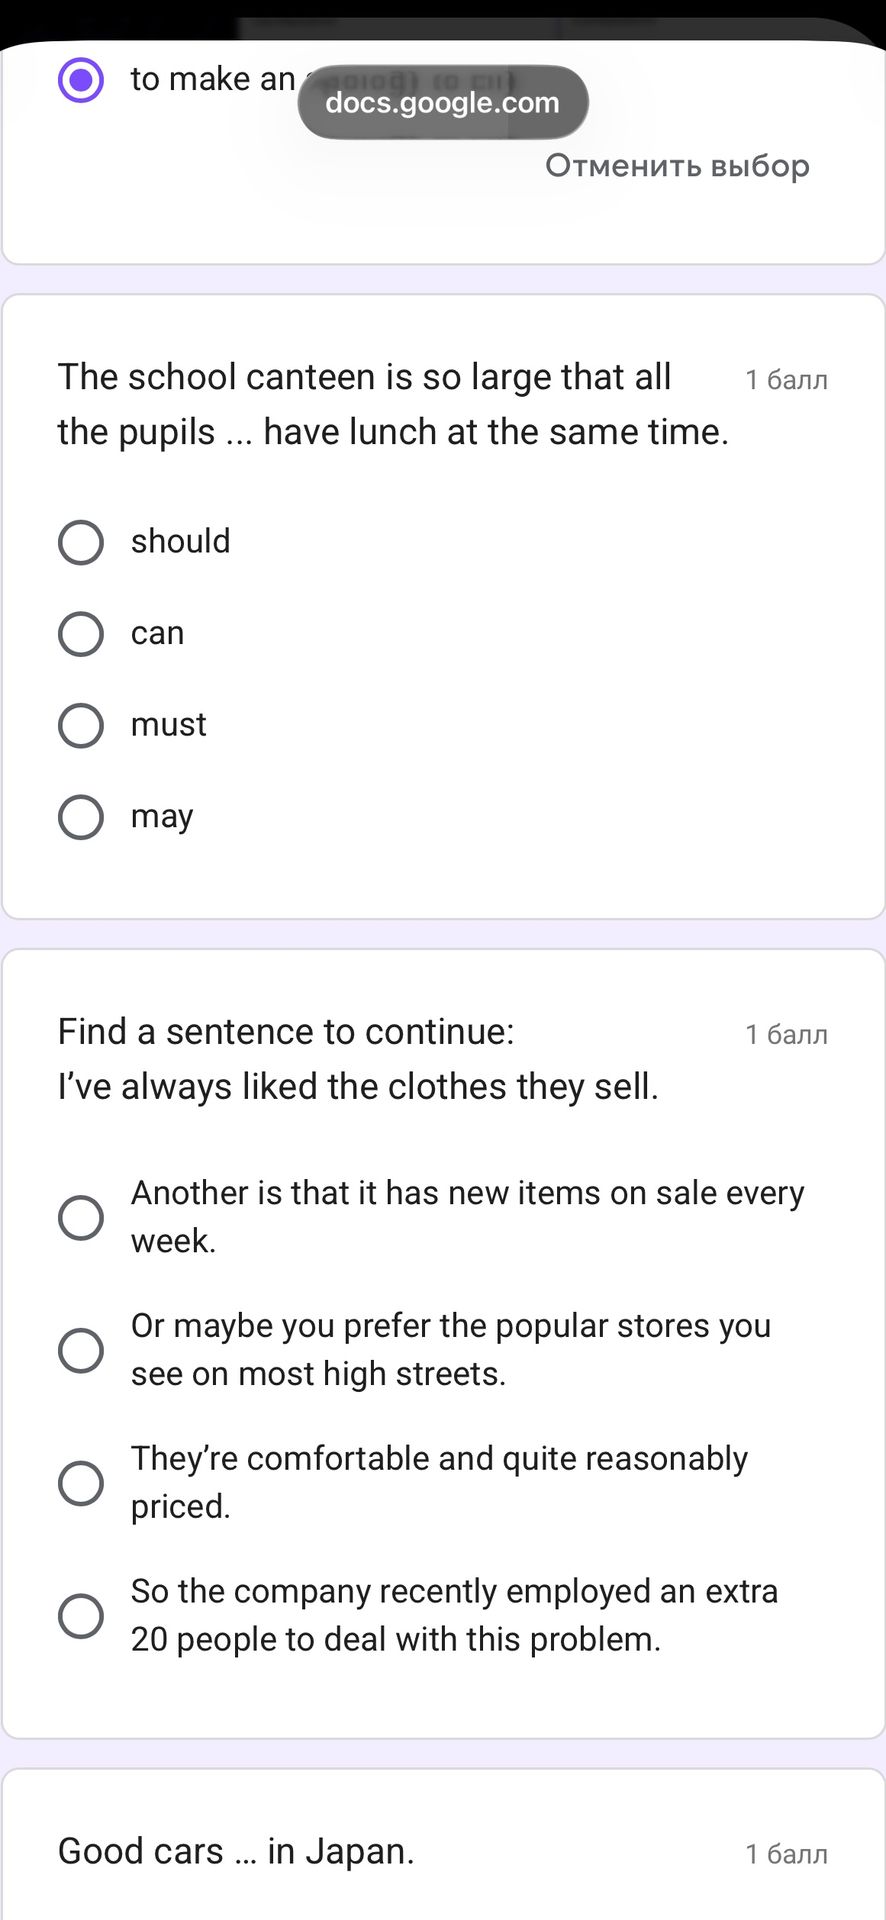Choose 'can' for the canteen question
This screenshot has height=1920, width=886.
click(81, 634)
